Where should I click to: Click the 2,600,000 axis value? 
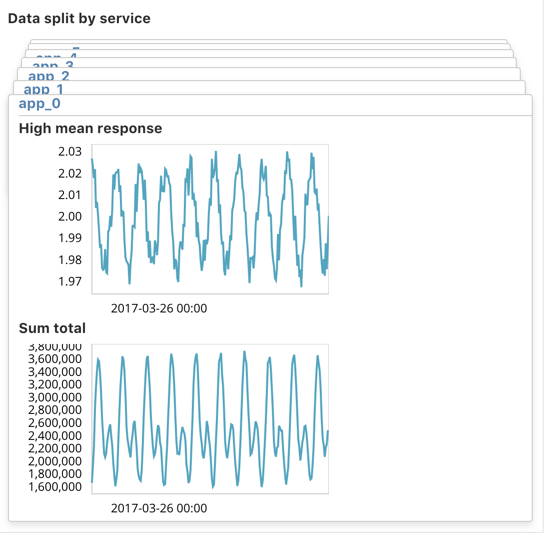[x=55, y=423]
